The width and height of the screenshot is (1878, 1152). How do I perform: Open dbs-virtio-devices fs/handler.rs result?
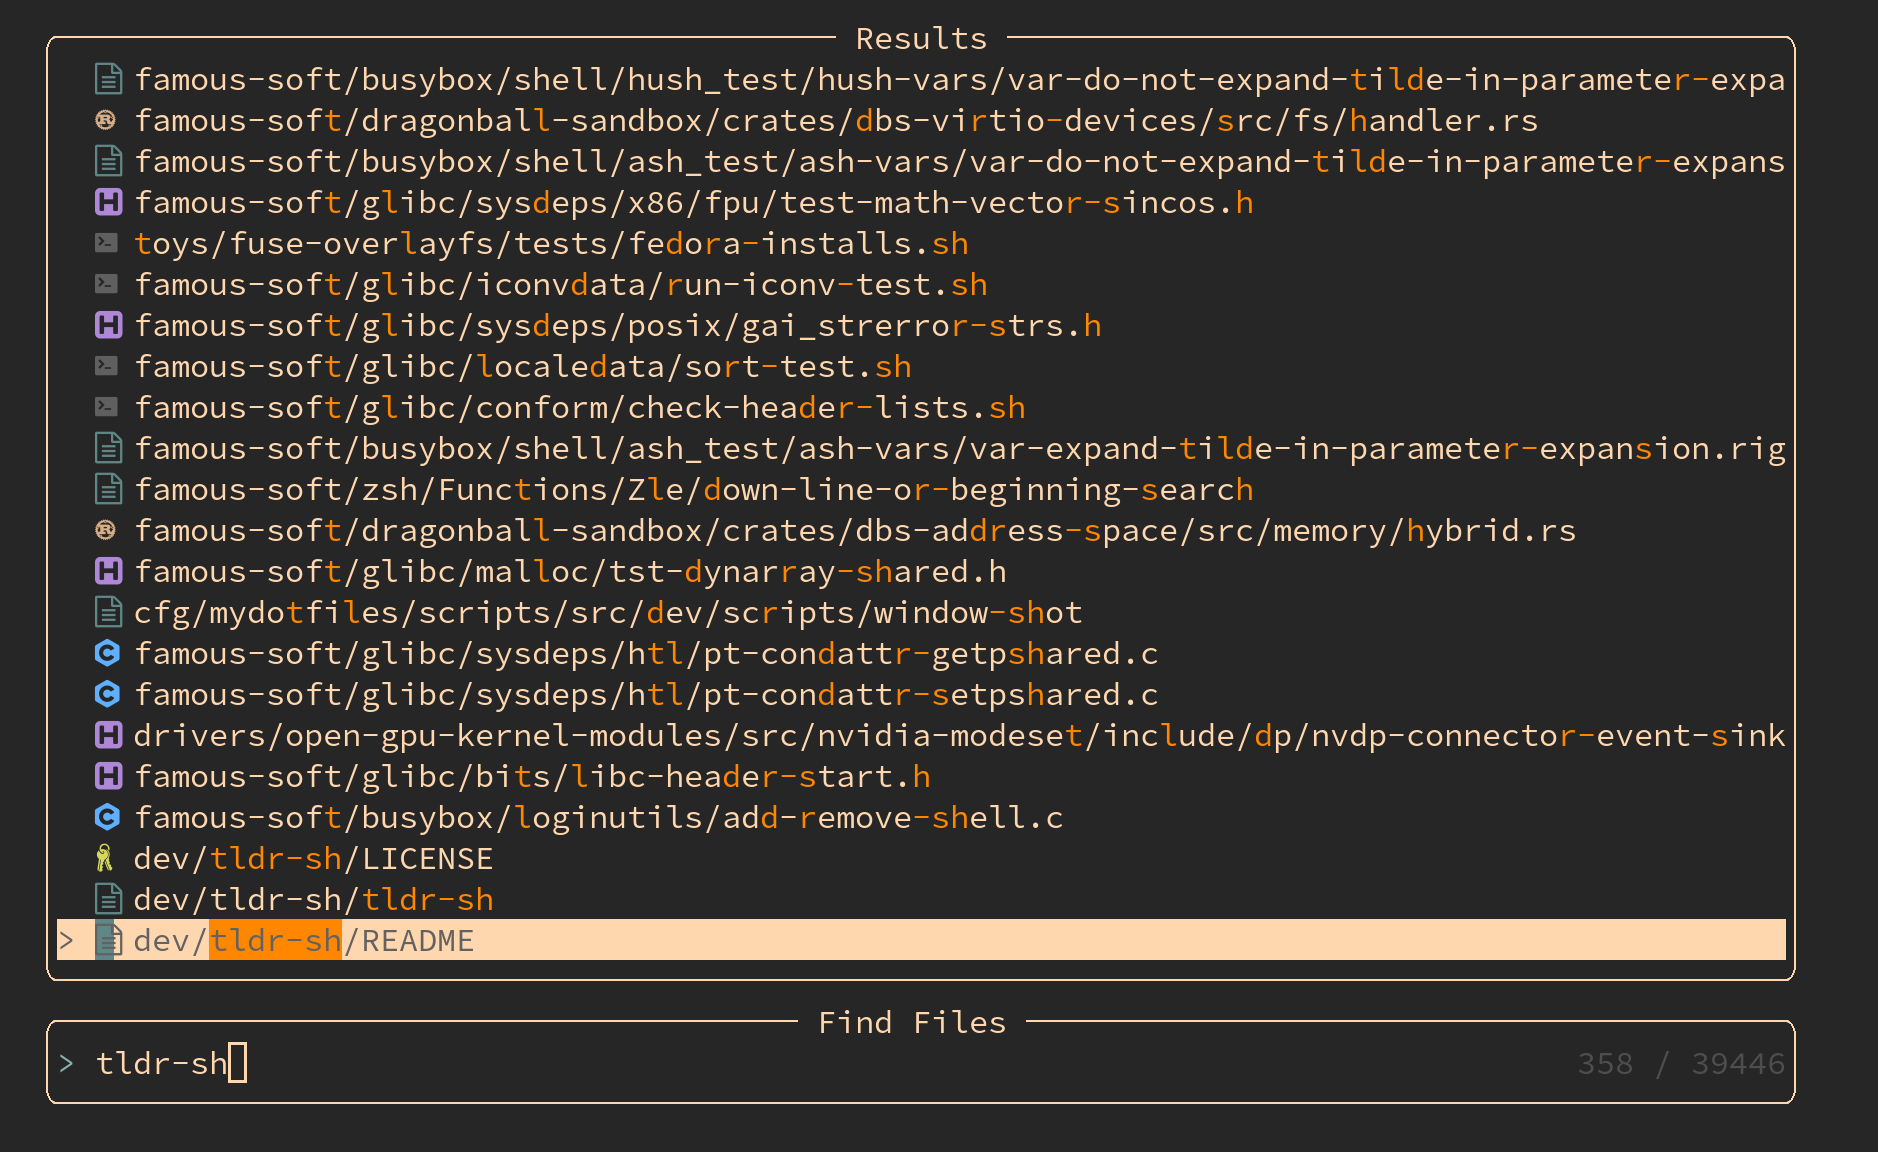click(x=921, y=120)
